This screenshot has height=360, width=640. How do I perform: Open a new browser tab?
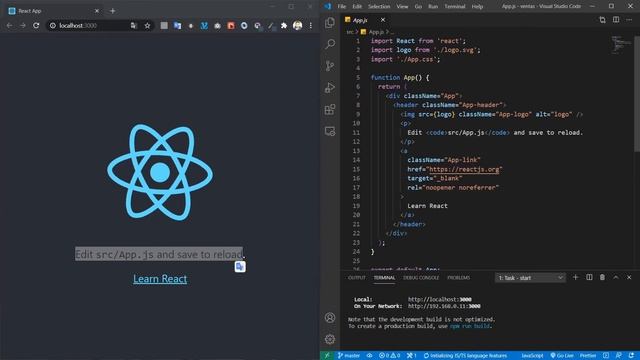(x=112, y=11)
